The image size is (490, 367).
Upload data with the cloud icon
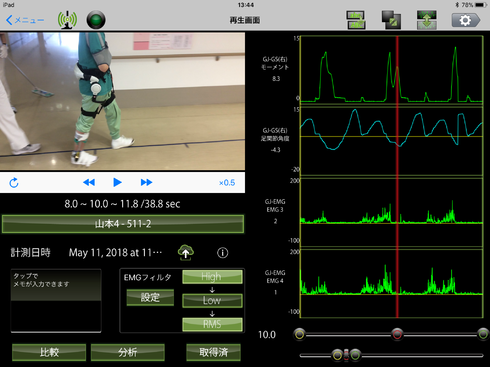(x=186, y=252)
